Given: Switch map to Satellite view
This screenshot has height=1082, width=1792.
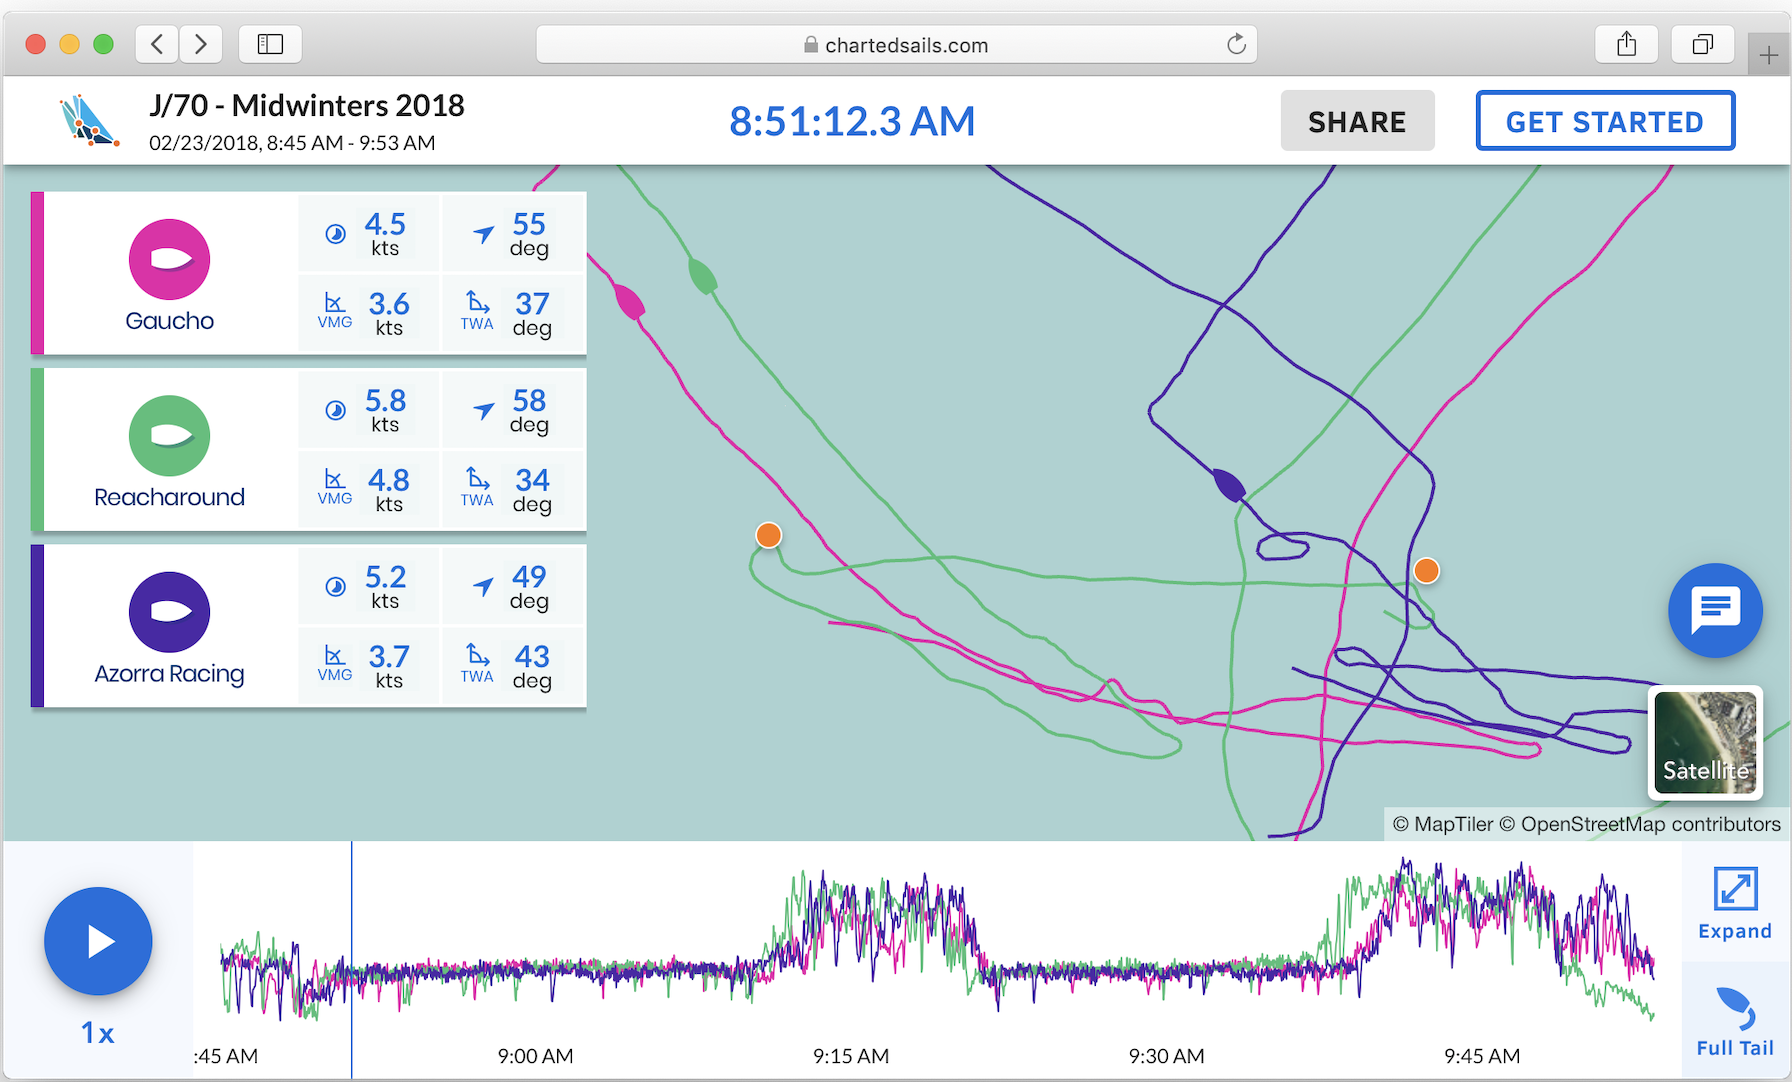Looking at the screenshot, I should click(1705, 742).
